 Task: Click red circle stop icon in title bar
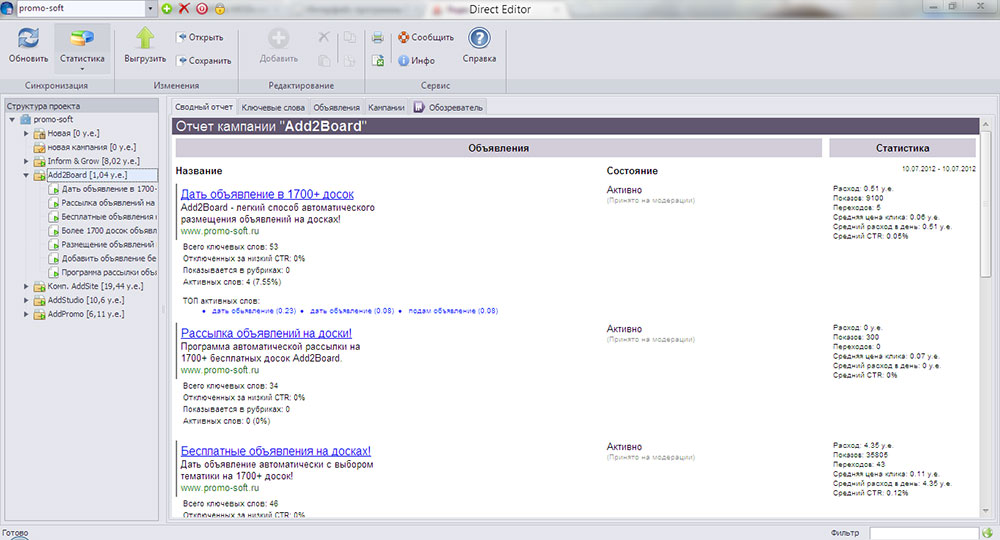point(202,8)
